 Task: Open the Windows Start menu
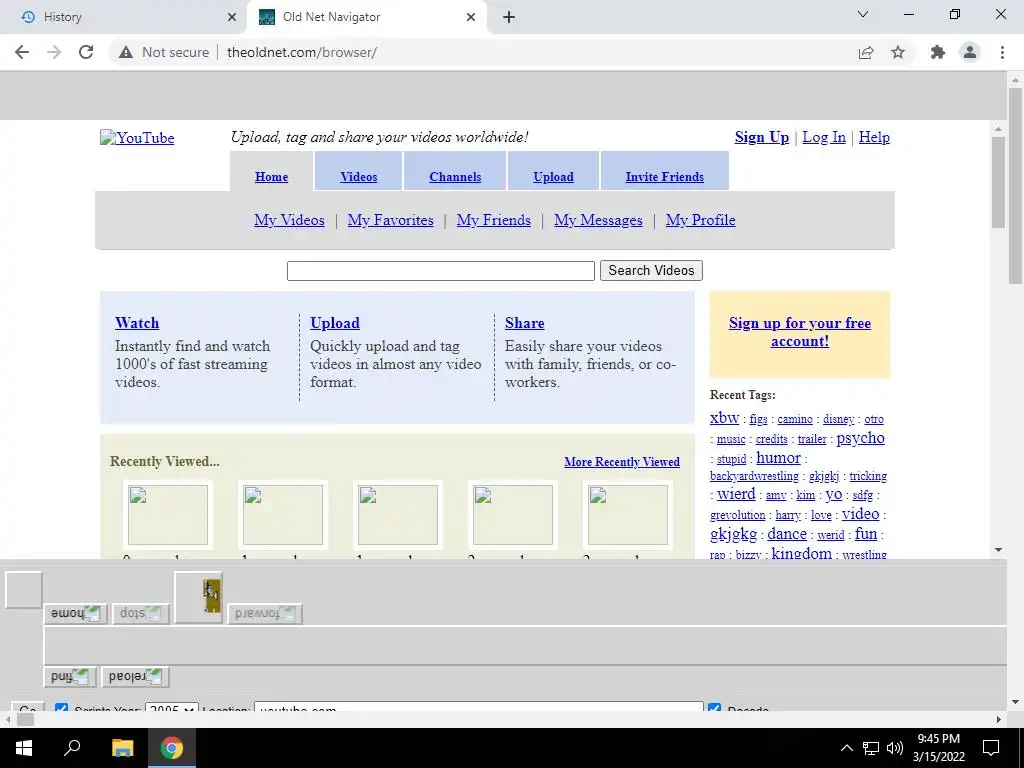point(24,748)
